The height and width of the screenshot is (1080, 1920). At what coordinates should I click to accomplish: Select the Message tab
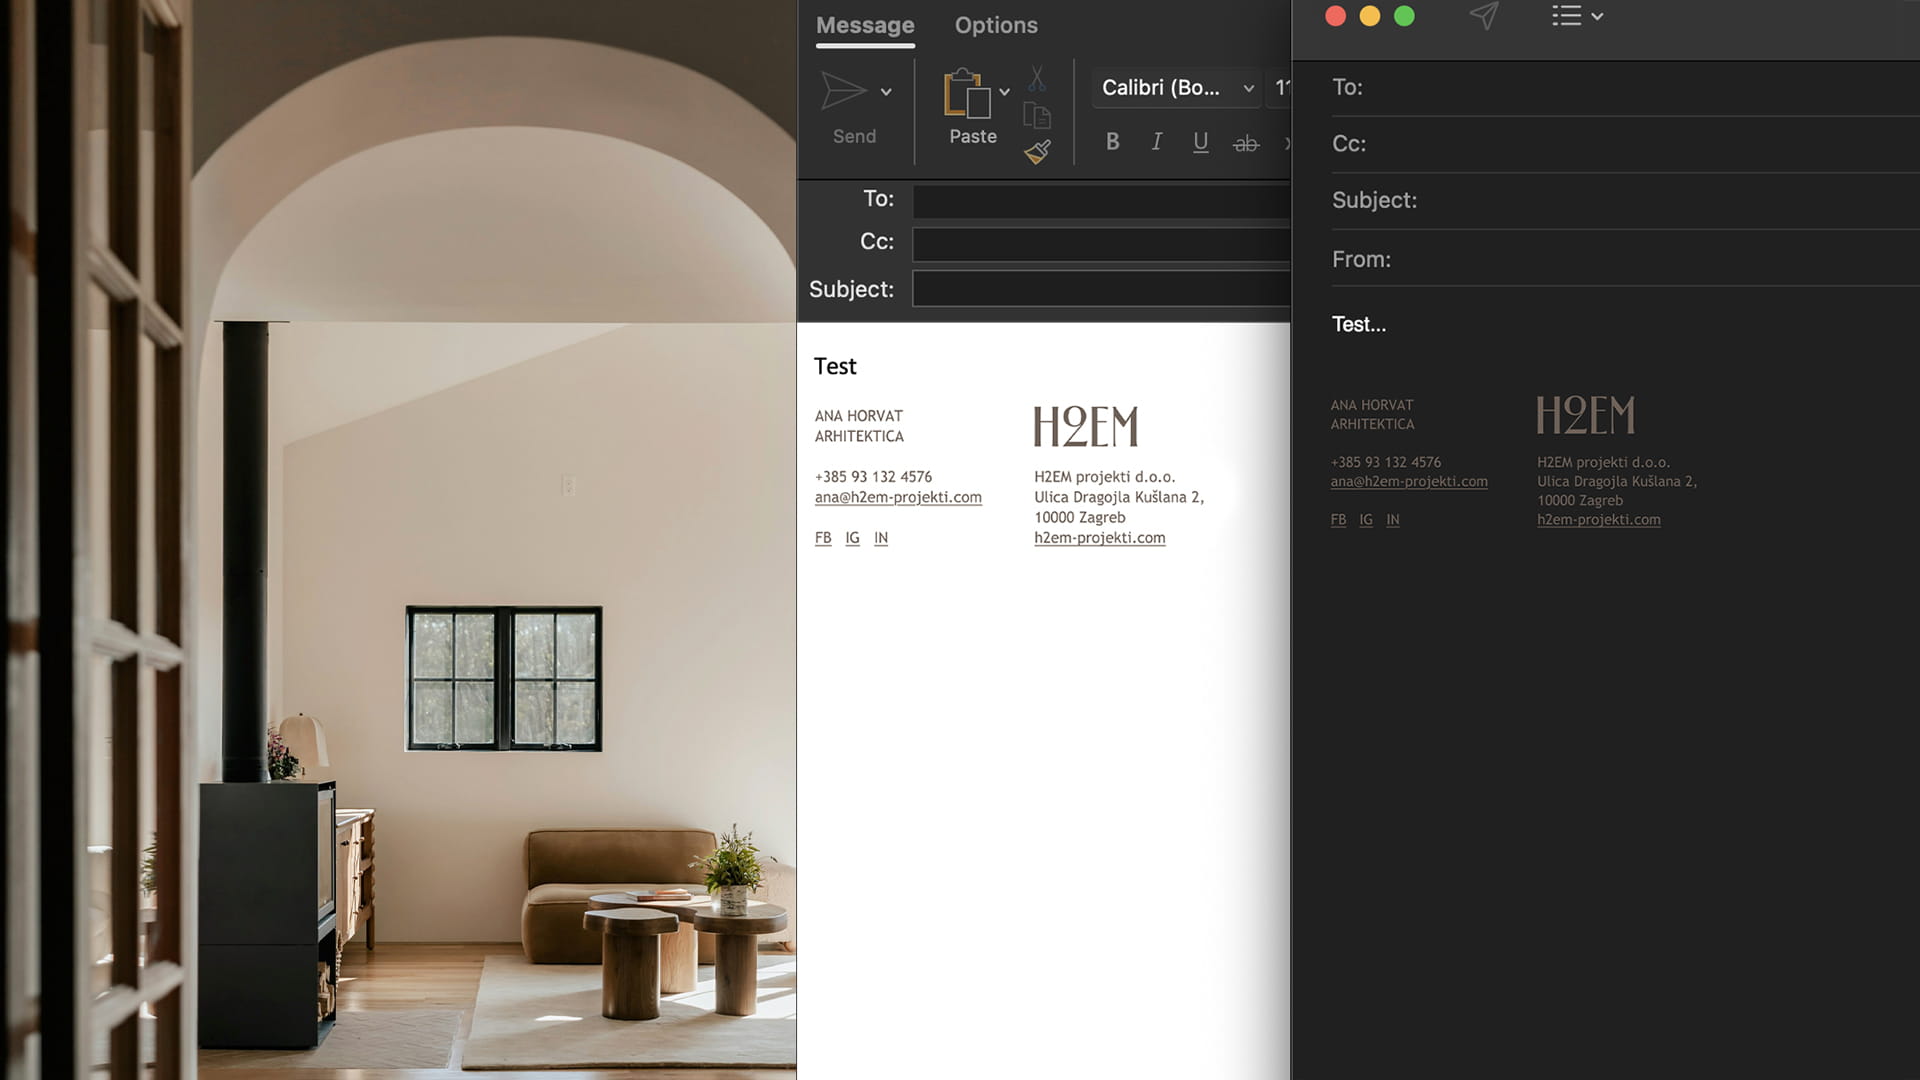(x=865, y=25)
